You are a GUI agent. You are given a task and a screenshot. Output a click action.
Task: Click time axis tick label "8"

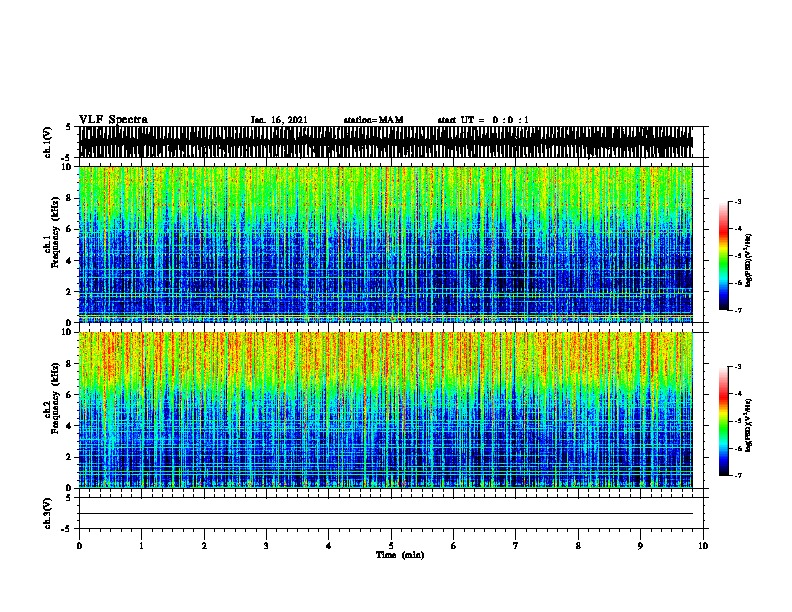pyautogui.click(x=578, y=546)
